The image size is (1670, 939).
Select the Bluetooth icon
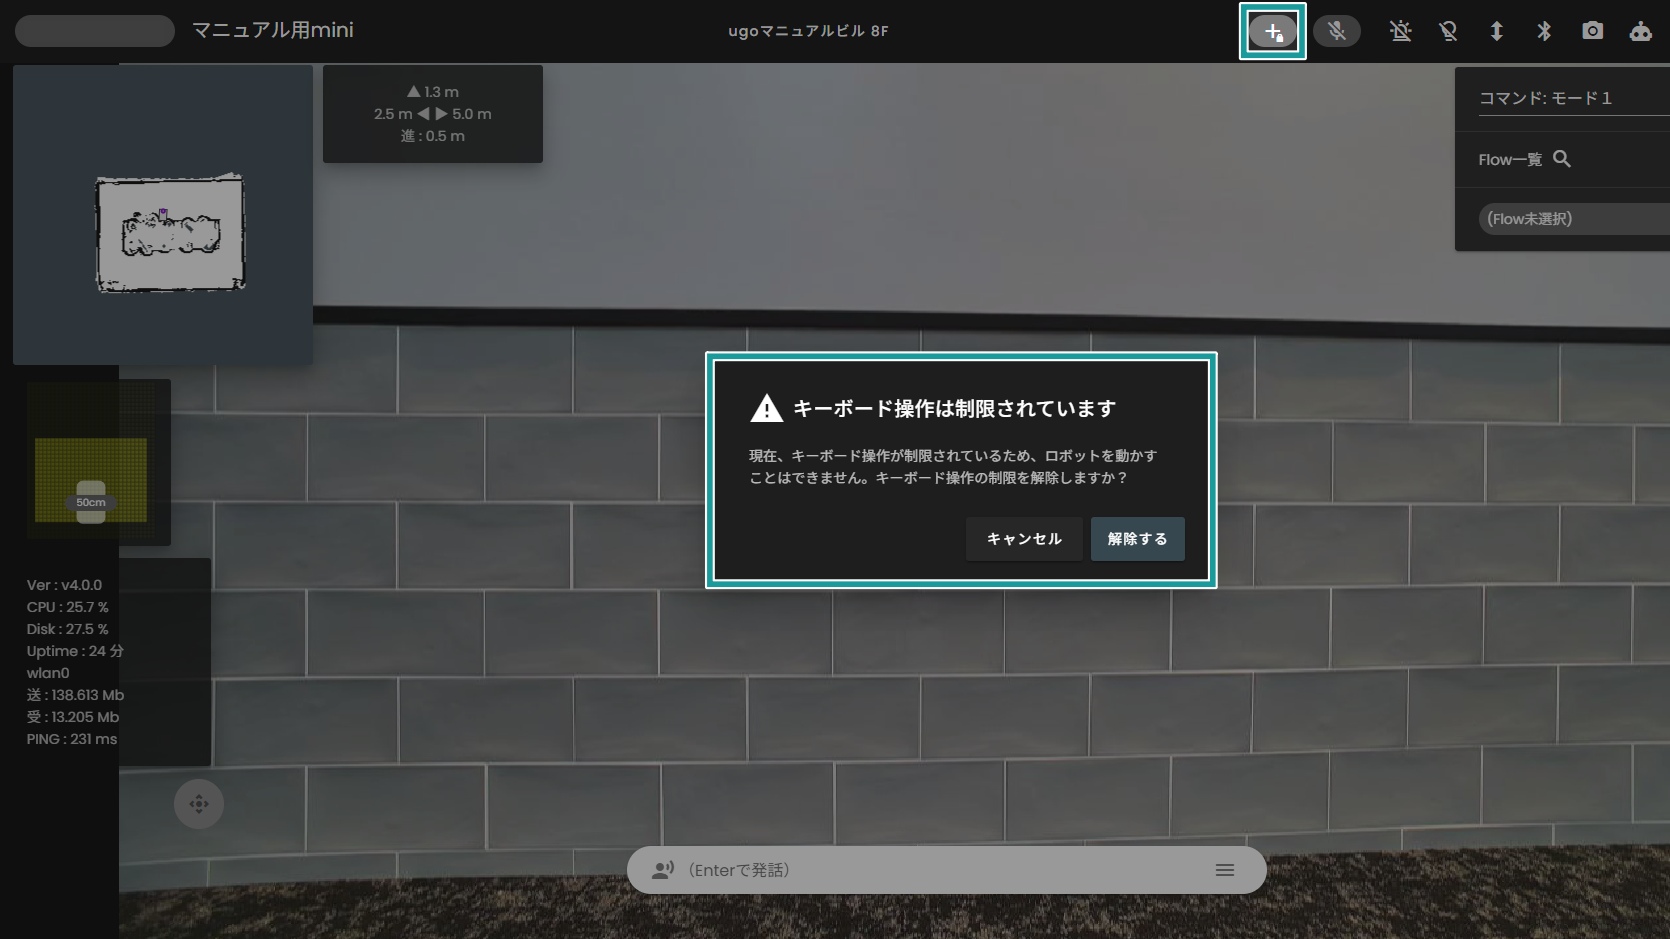tap(1543, 31)
